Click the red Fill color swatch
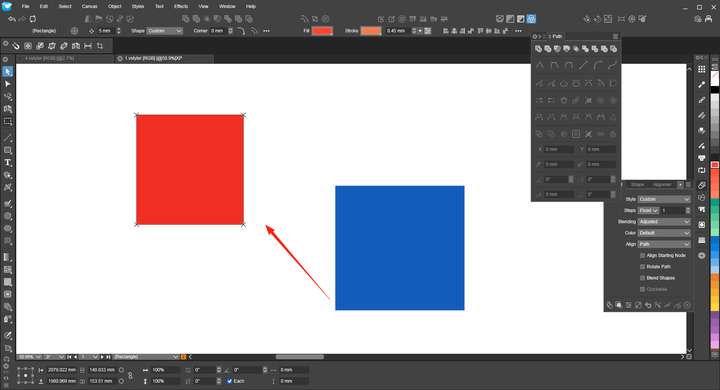This screenshot has height=390, width=720. (x=322, y=31)
